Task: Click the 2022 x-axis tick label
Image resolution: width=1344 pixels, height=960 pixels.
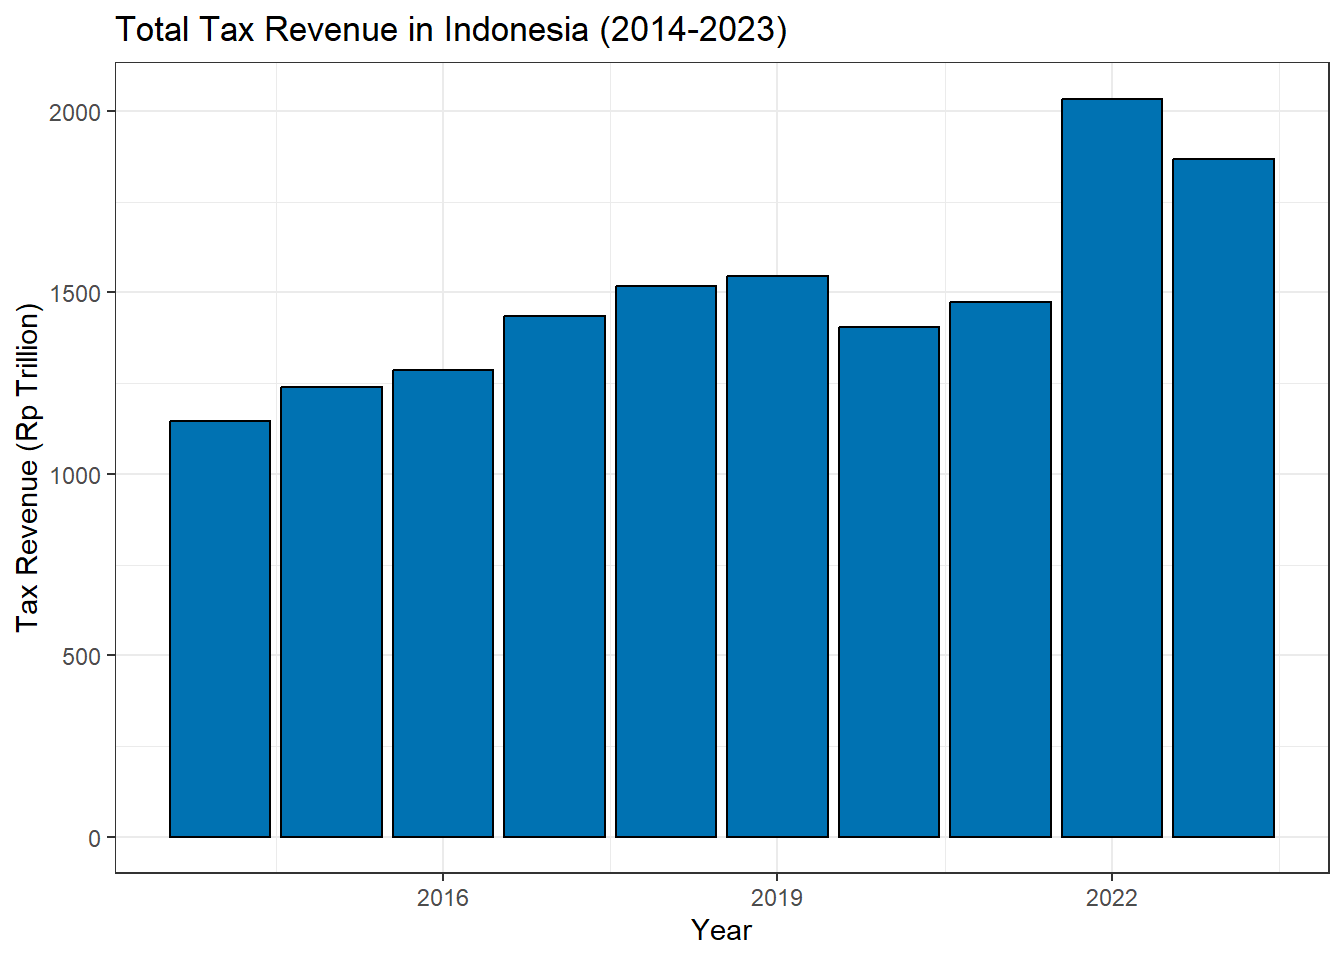Action: pyautogui.click(x=1112, y=897)
